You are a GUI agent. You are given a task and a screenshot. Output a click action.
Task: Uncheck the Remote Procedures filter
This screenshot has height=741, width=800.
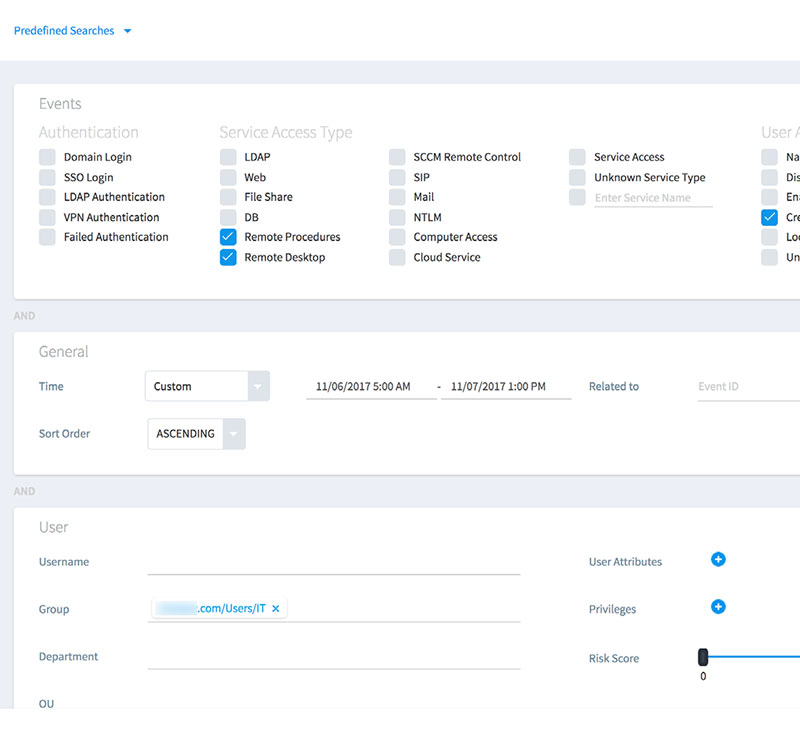pyautogui.click(x=228, y=237)
